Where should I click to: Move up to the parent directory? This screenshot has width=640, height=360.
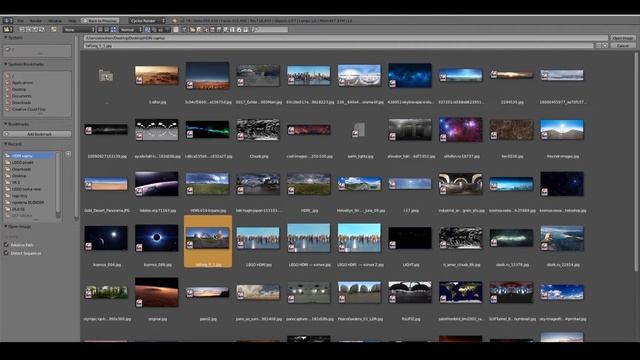coord(35,29)
